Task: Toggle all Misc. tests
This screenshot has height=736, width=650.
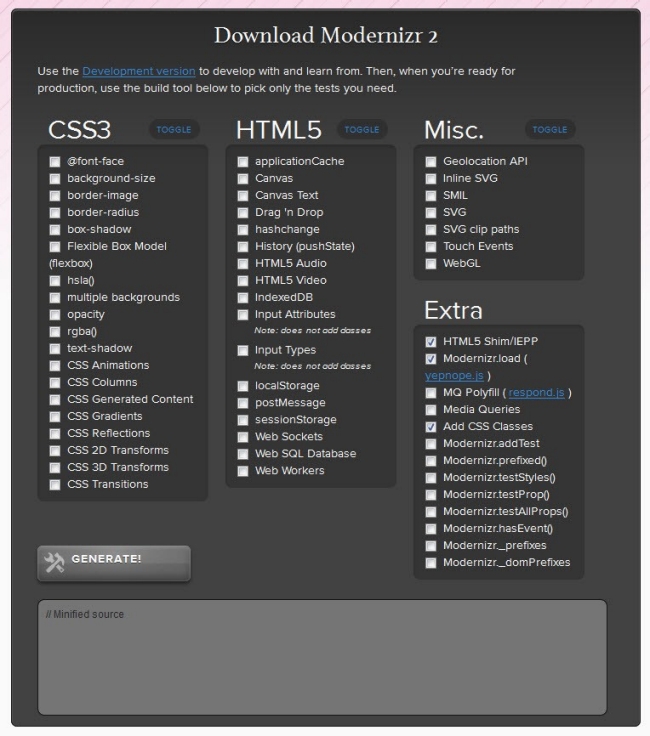Action: point(549,130)
